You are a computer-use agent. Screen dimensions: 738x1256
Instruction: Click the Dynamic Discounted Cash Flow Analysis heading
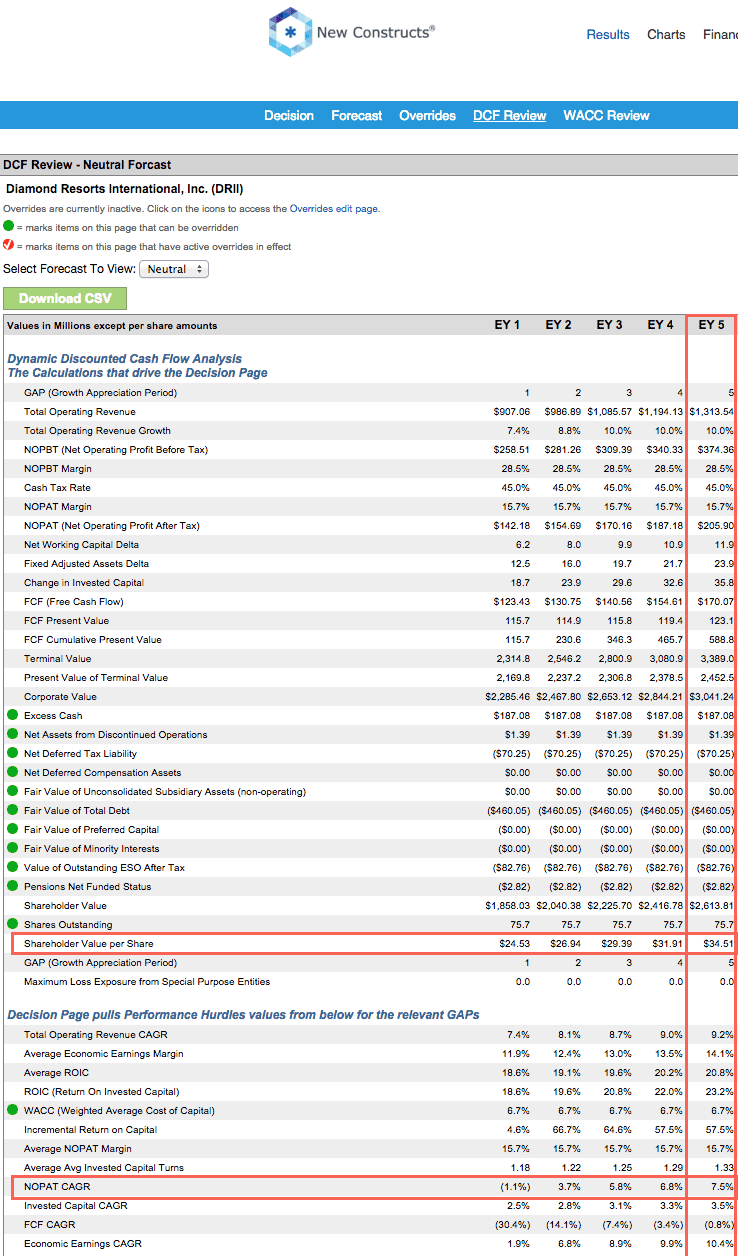(125, 358)
